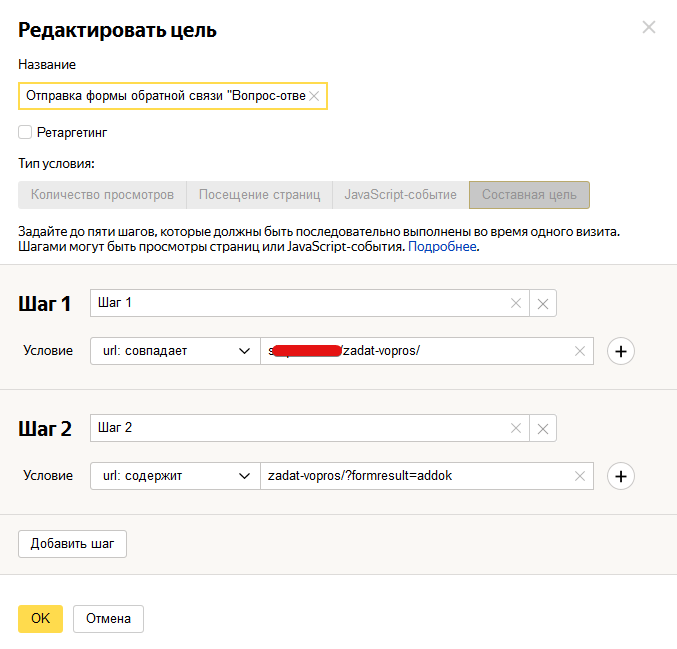Viewport: 677px width, 649px height.
Task: Enable the Ретаргетинг checkbox
Action: click(x=25, y=132)
